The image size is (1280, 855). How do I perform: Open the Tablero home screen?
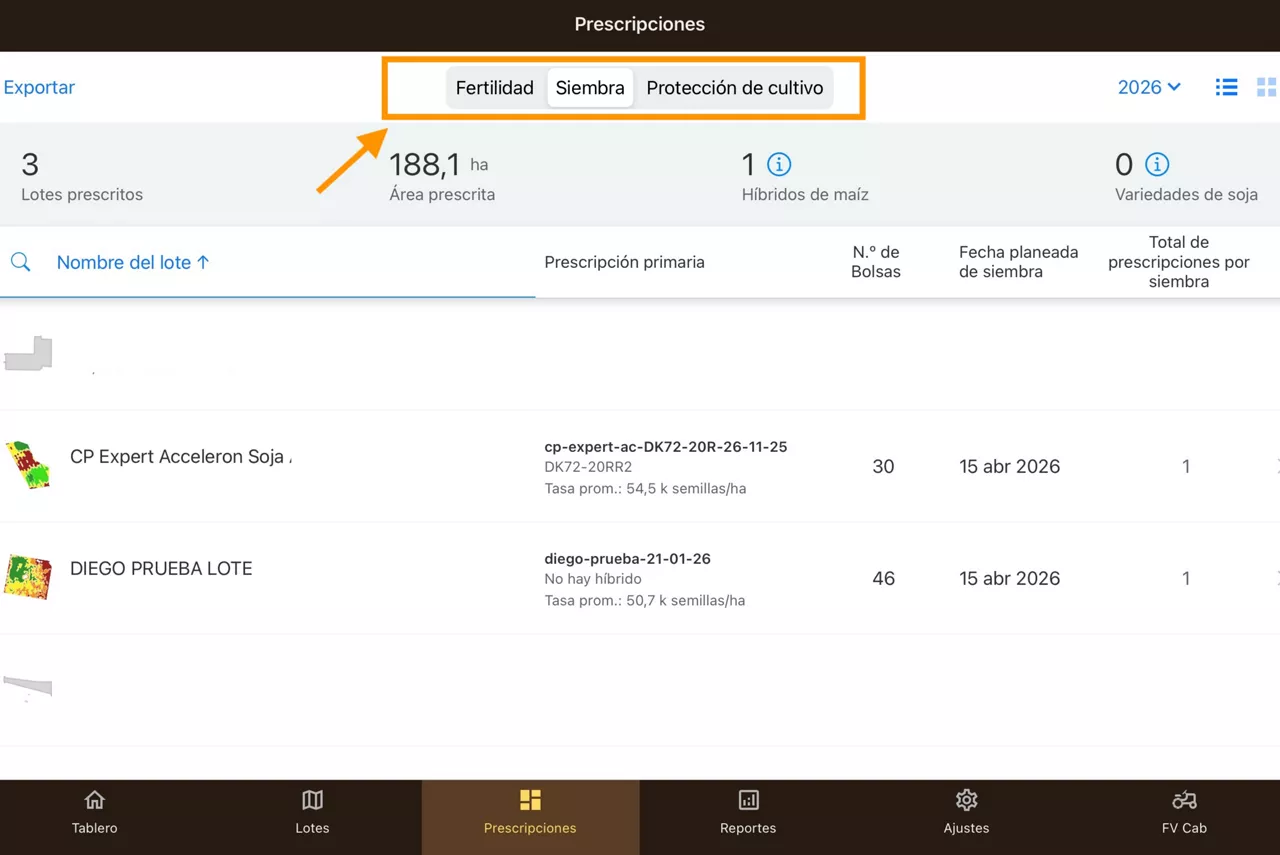point(94,812)
